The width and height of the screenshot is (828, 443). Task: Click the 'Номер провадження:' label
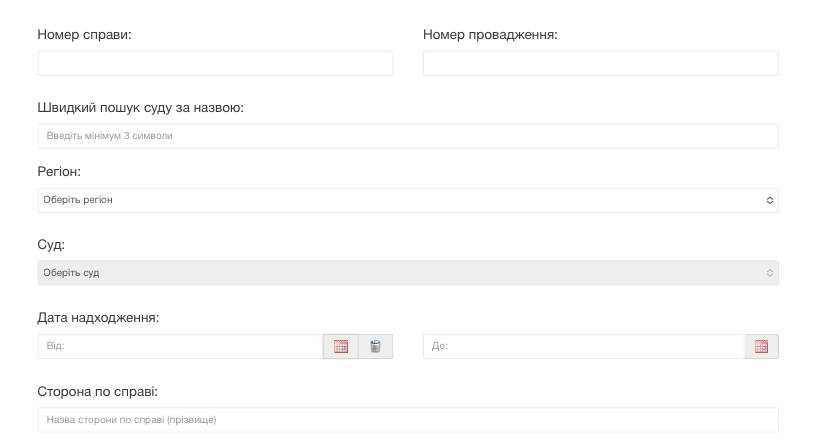490,35
